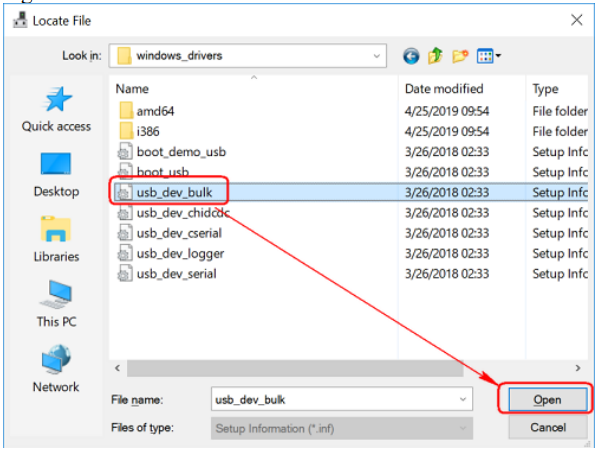Screen dimensions: 595x452
Task: Click the Cancel button
Action: (548, 428)
